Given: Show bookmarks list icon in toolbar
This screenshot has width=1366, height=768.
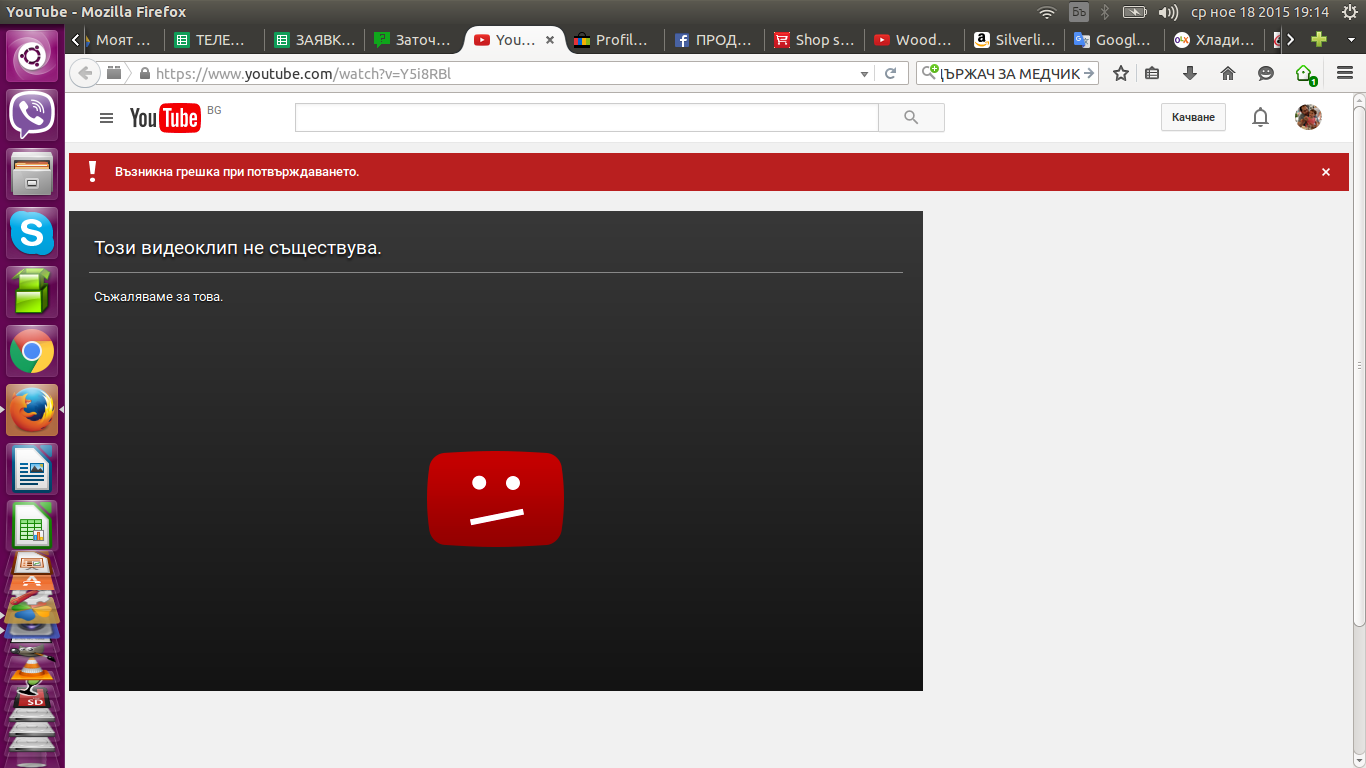Looking at the screenshot, I should pyautogui.click(x=1152, y=73).
